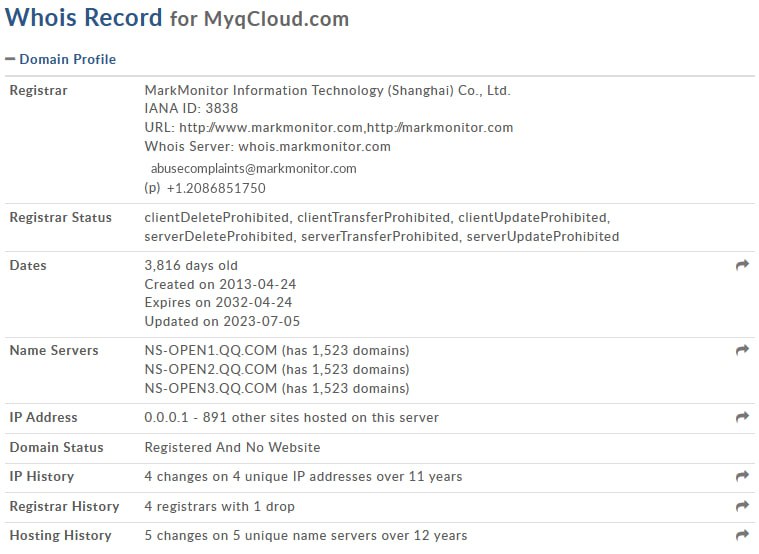Screen dimensions: 759x554
Task: Click the arrow icon for IP History
Action: (742, 477)
